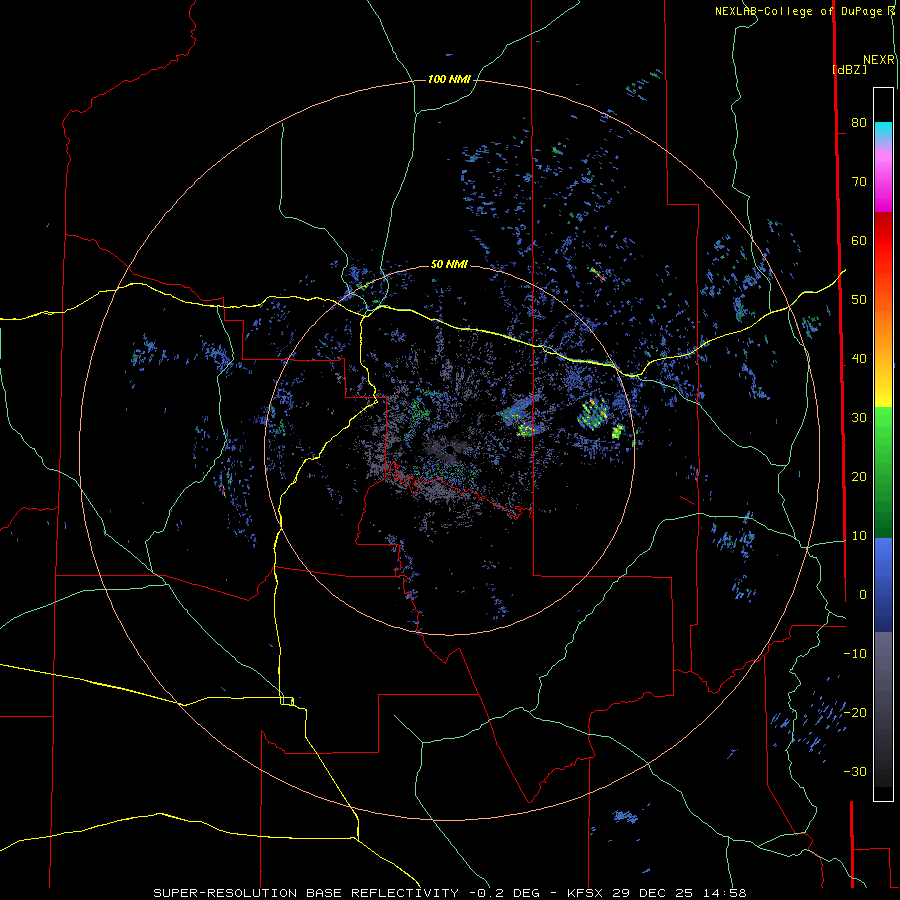Screen dimensions: 900x900
Task: Click the 100 NMI range ring label
Action: pos(449,79)
